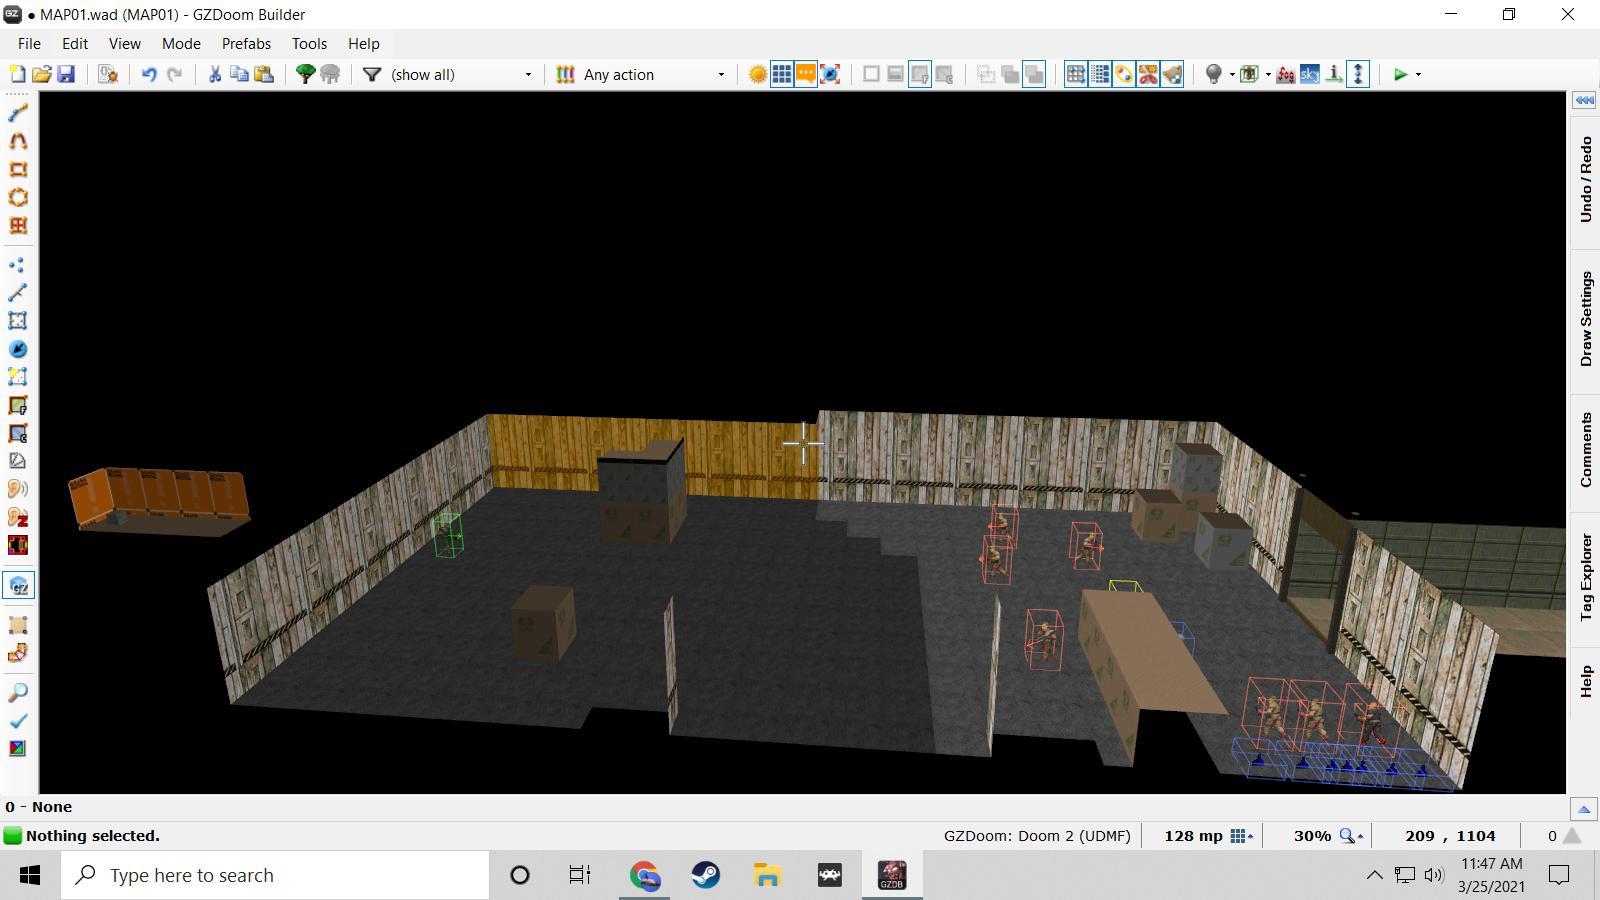
Task: Activate the GZDoom visual mode icon
Action: [18, 586]
